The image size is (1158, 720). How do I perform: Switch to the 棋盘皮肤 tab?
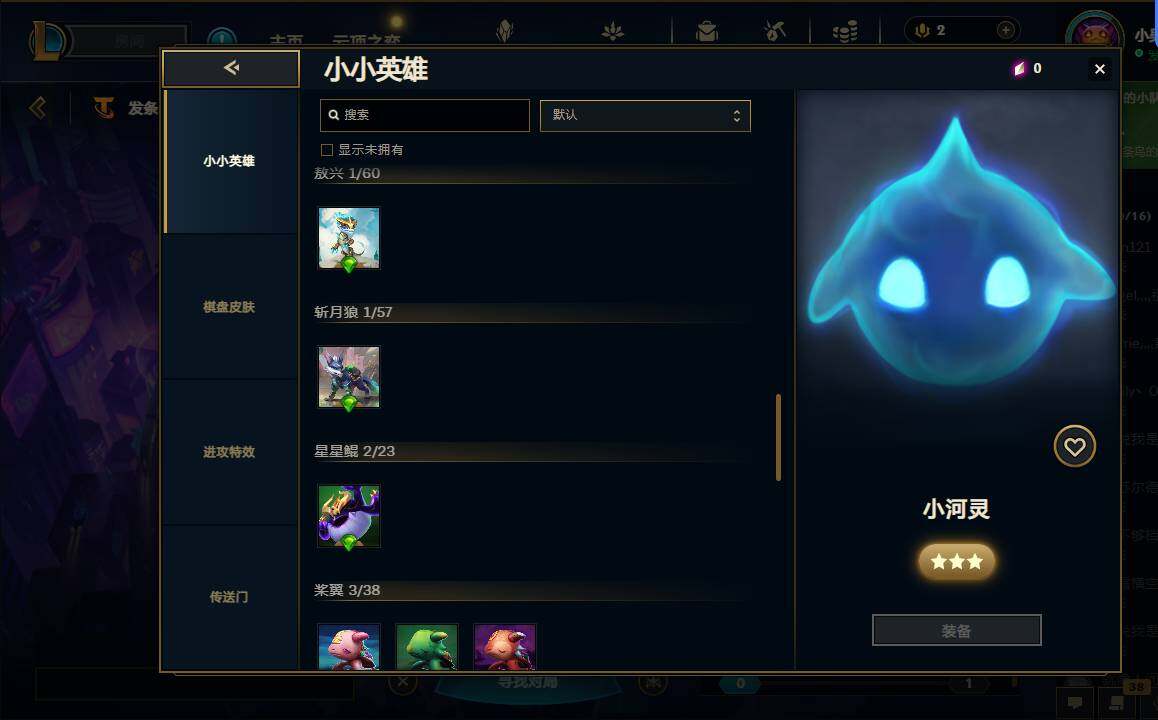click(x=229, y=306)
